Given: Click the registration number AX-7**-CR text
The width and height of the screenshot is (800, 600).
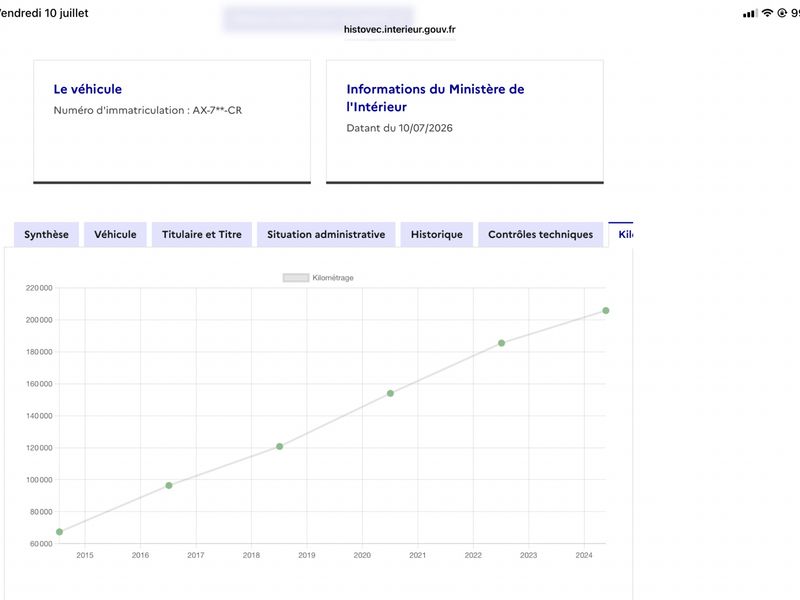Looking at the screenshot, I should [x=217, y=110].
